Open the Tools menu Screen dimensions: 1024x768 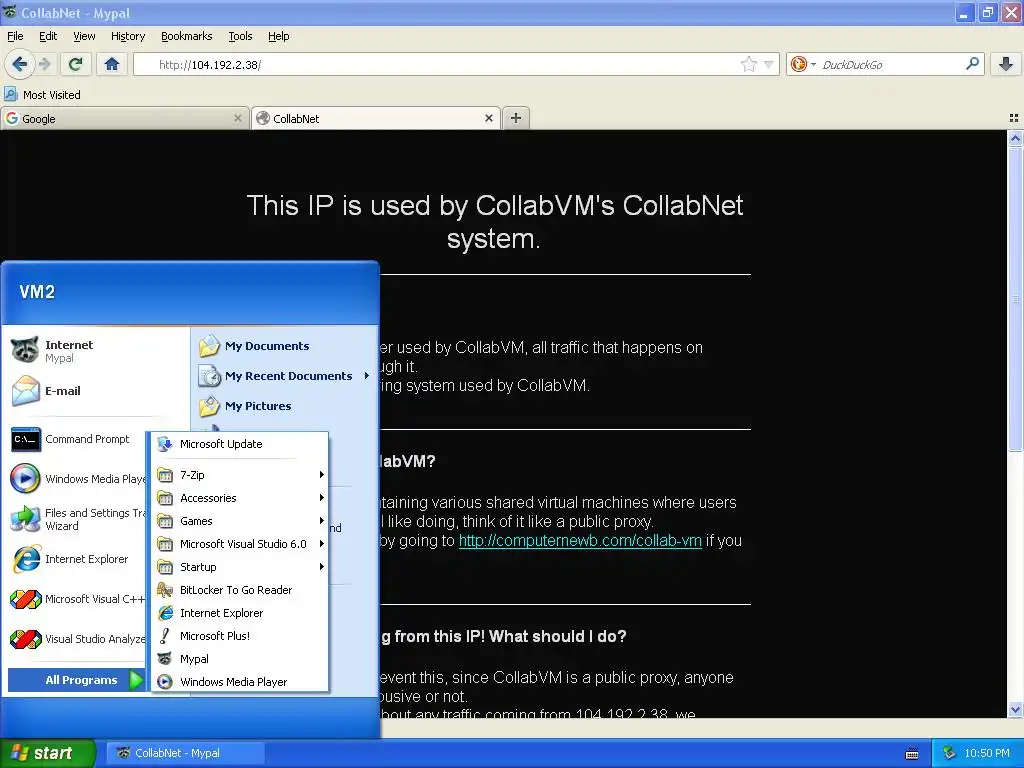pyautogui.click(x=240, y=36)
